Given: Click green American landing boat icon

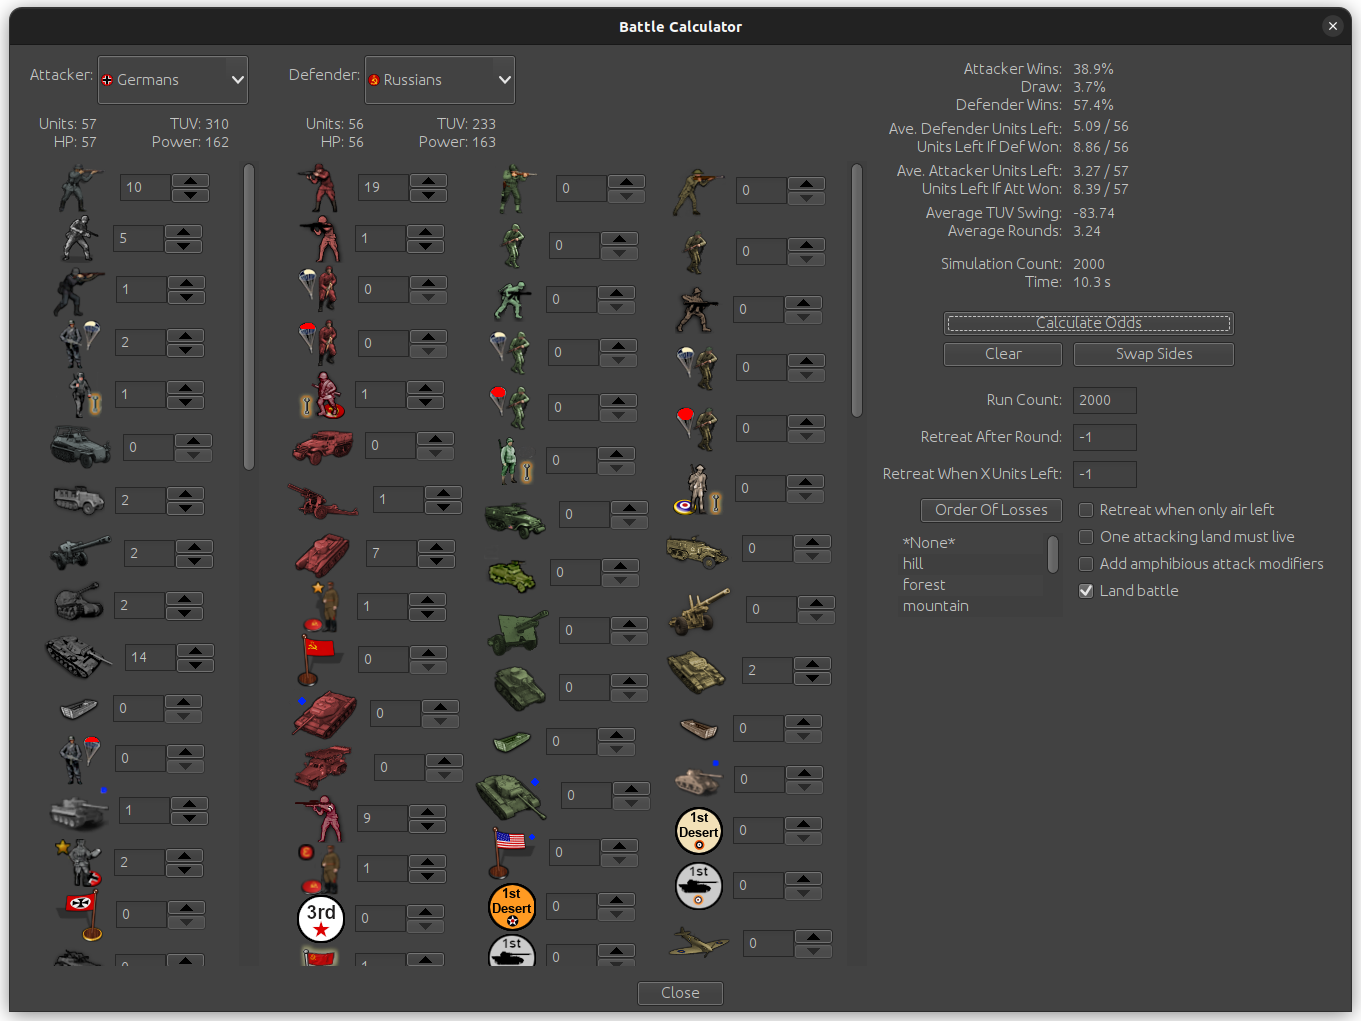Looking at the screenshot, I should pyautogui.click(x=511, y=741).
